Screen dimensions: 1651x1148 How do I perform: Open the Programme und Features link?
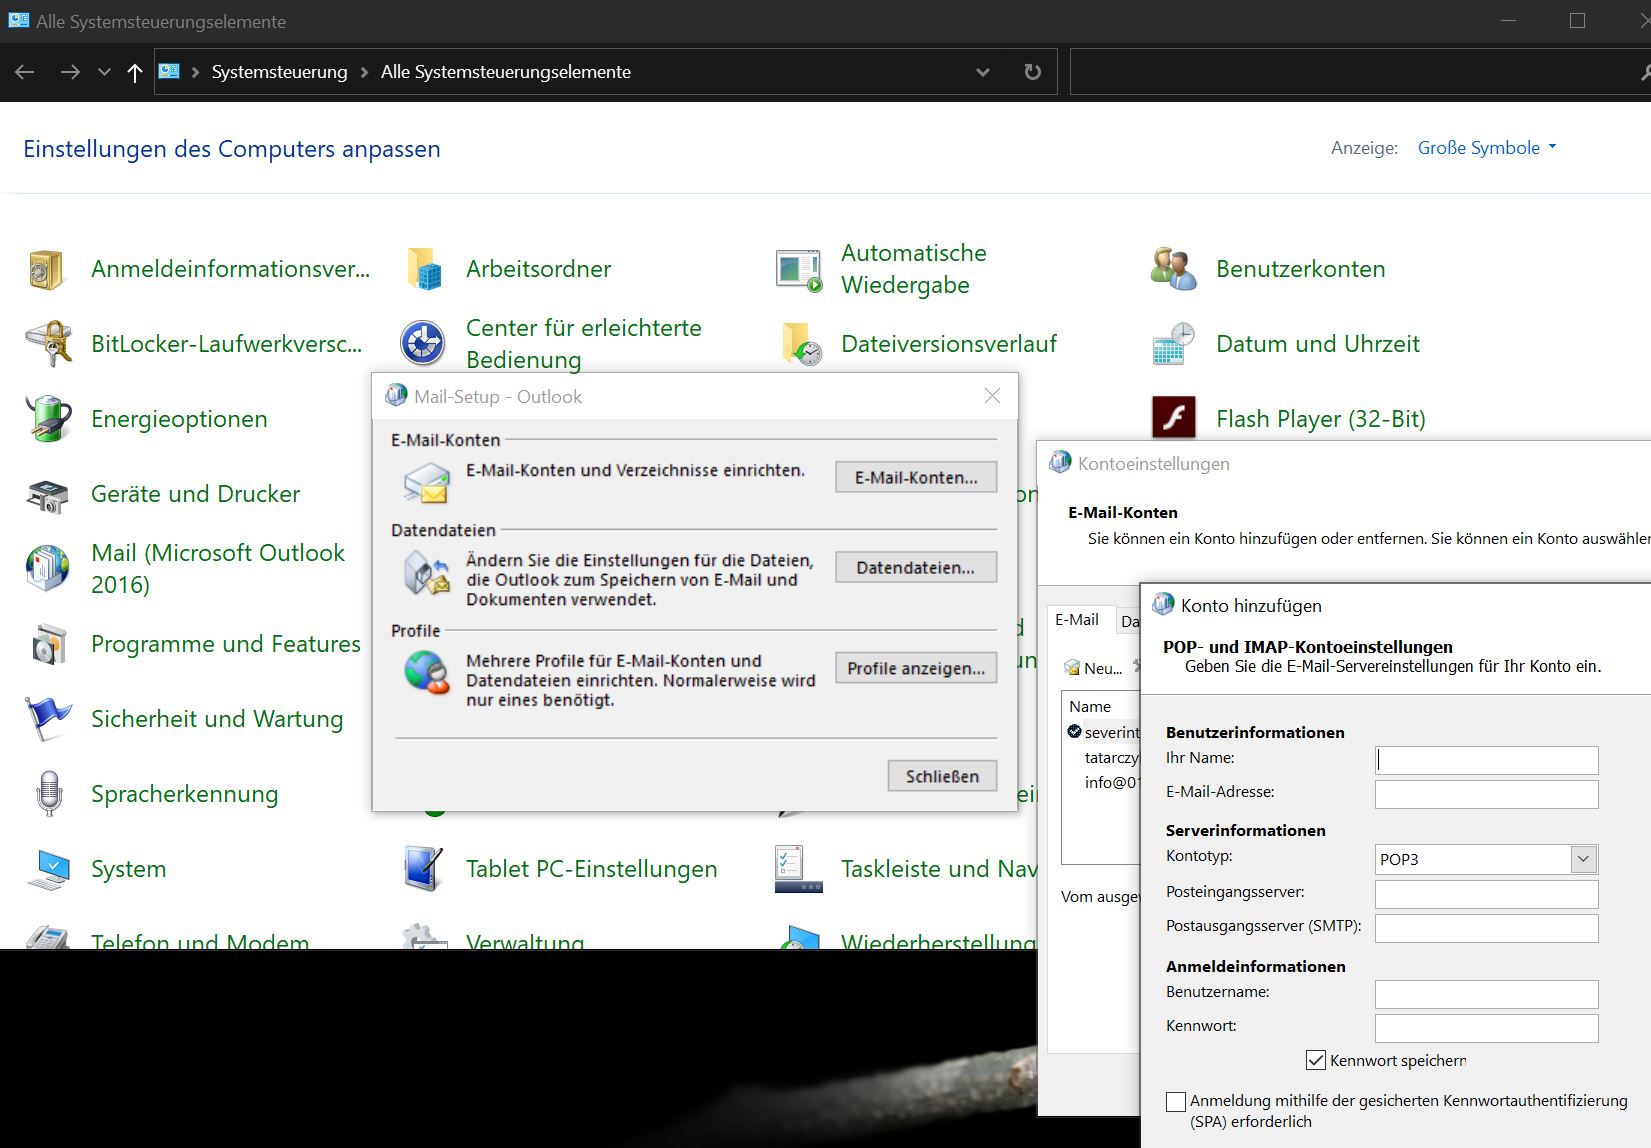[x=226, y=644]
